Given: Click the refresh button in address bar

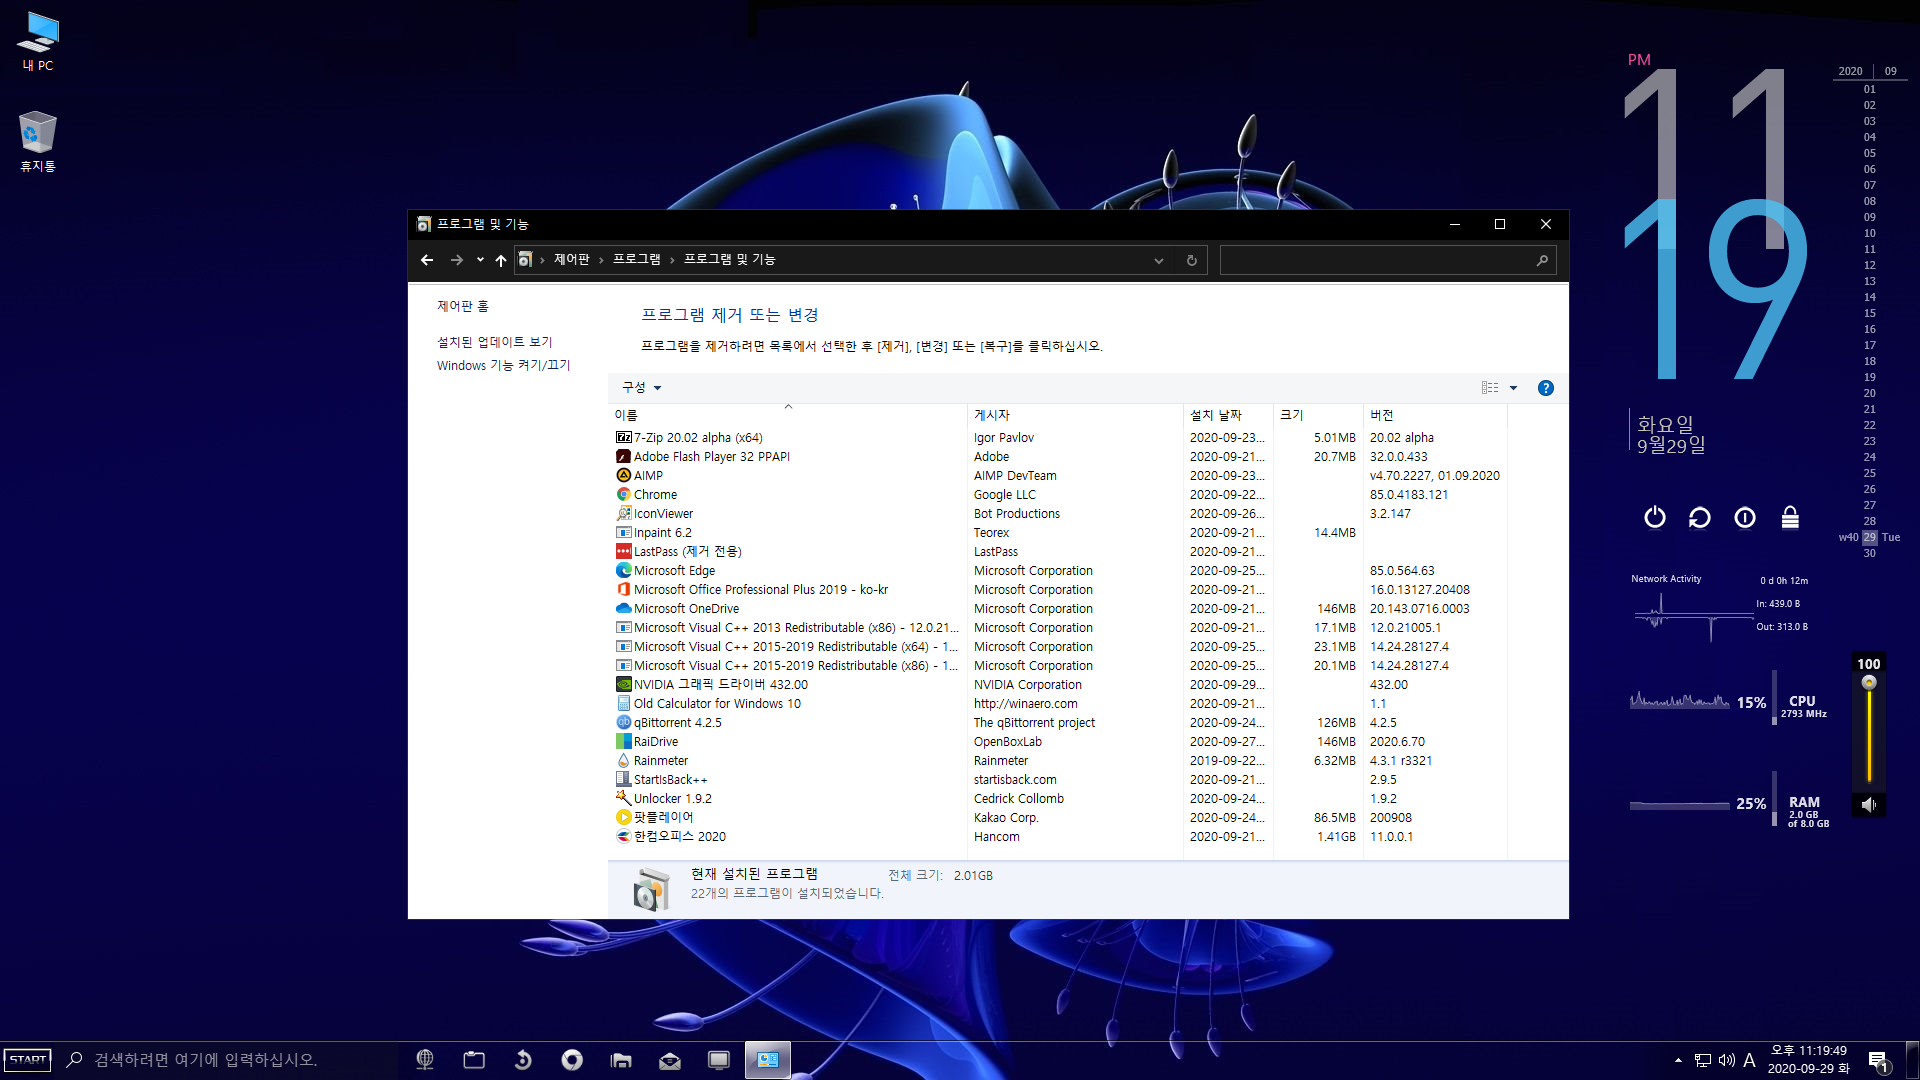Looking at the screenshot, I should pyautogui.click(x=1191, y=260).
